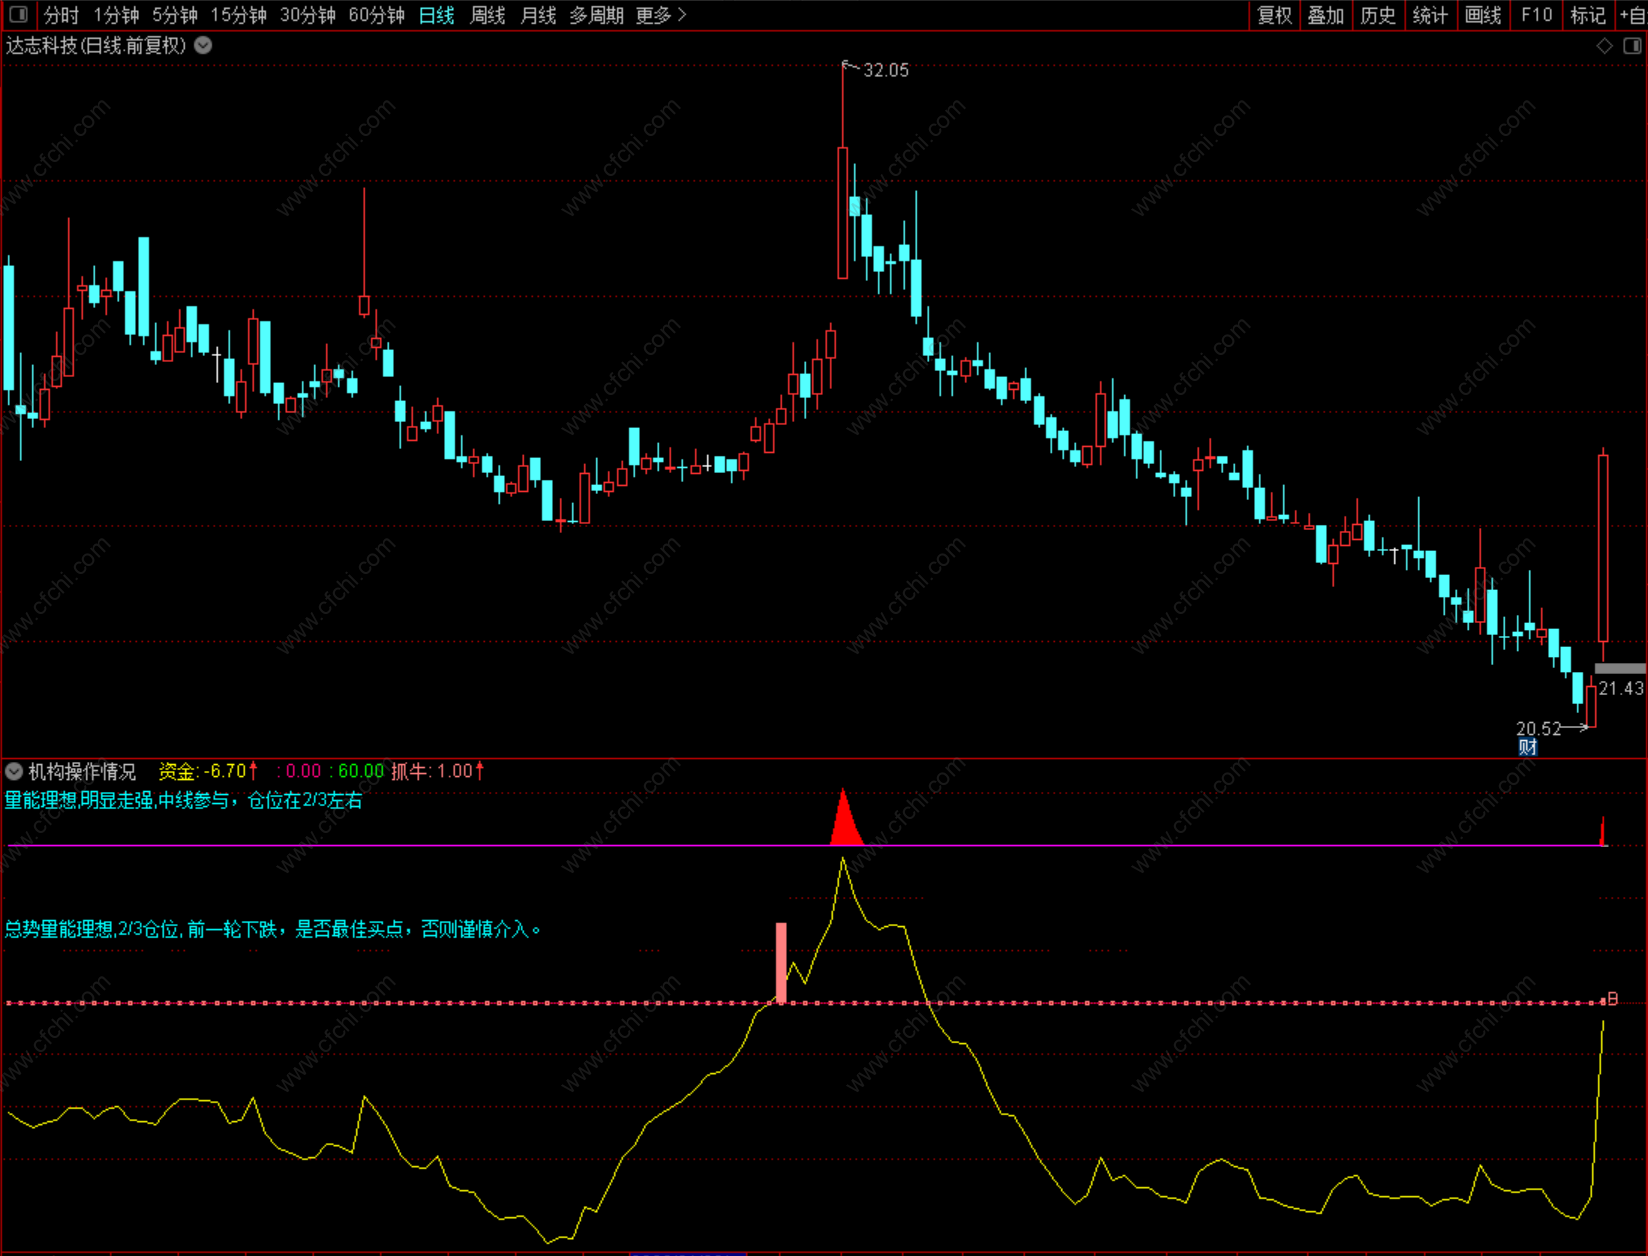Toggle the left sidebar panel icon
This screenshot has width=1648, height=1256.
click(x=18, y=15)
